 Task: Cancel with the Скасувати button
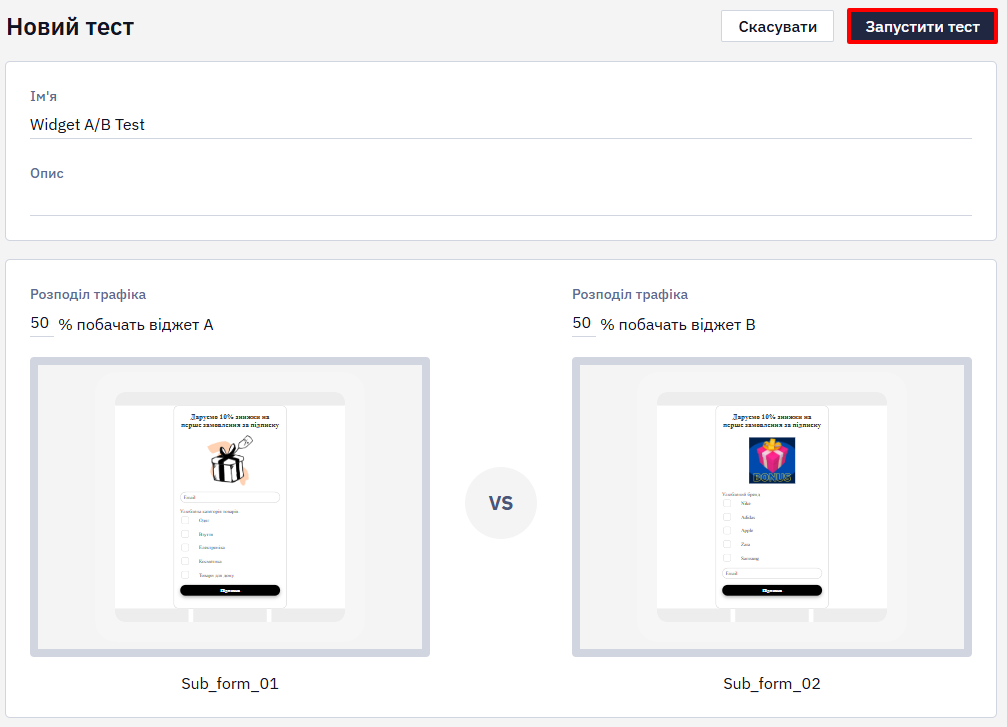pyautogui.click(x=777, y=27)
